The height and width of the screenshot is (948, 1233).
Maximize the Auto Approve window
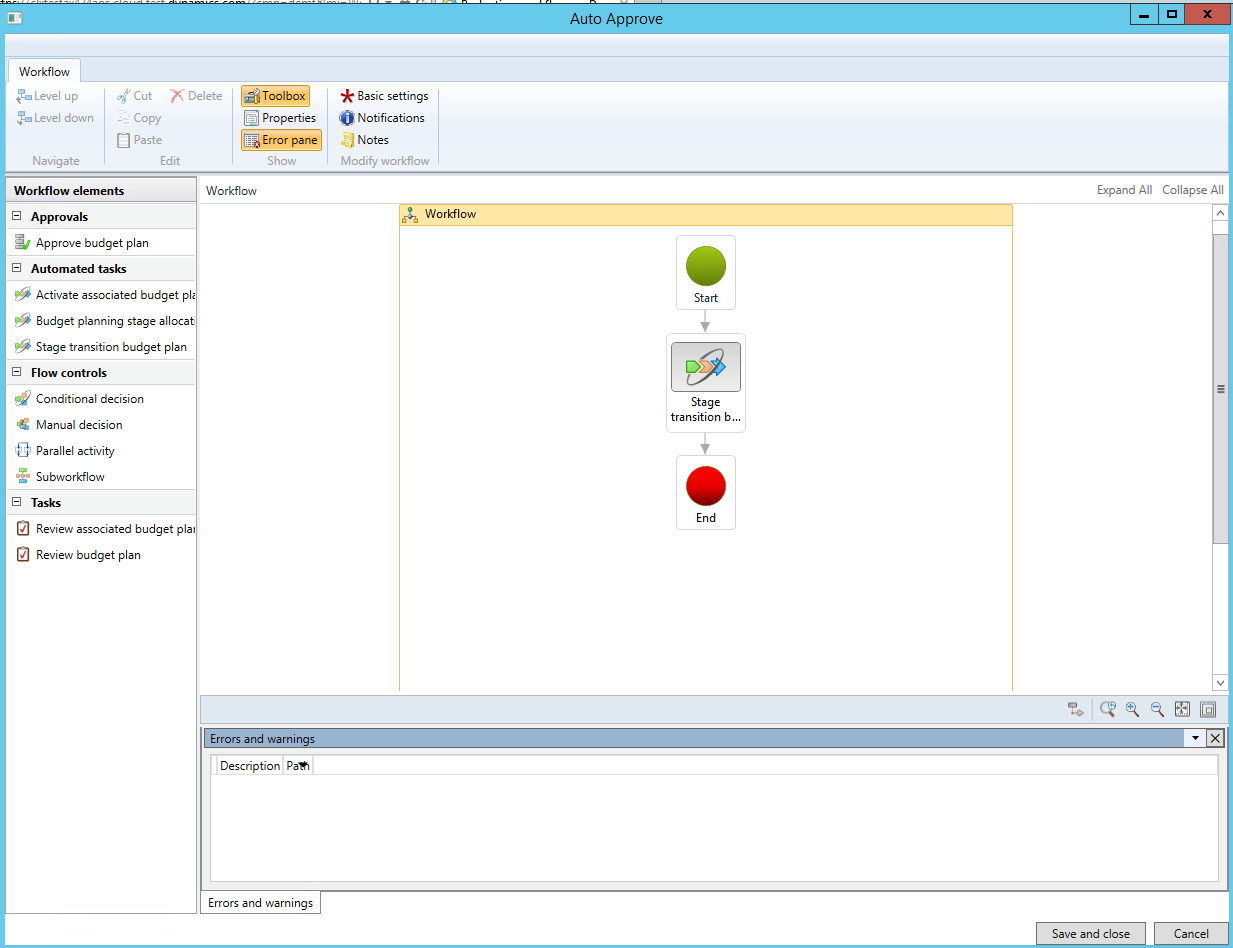(x=1172, y=15)
